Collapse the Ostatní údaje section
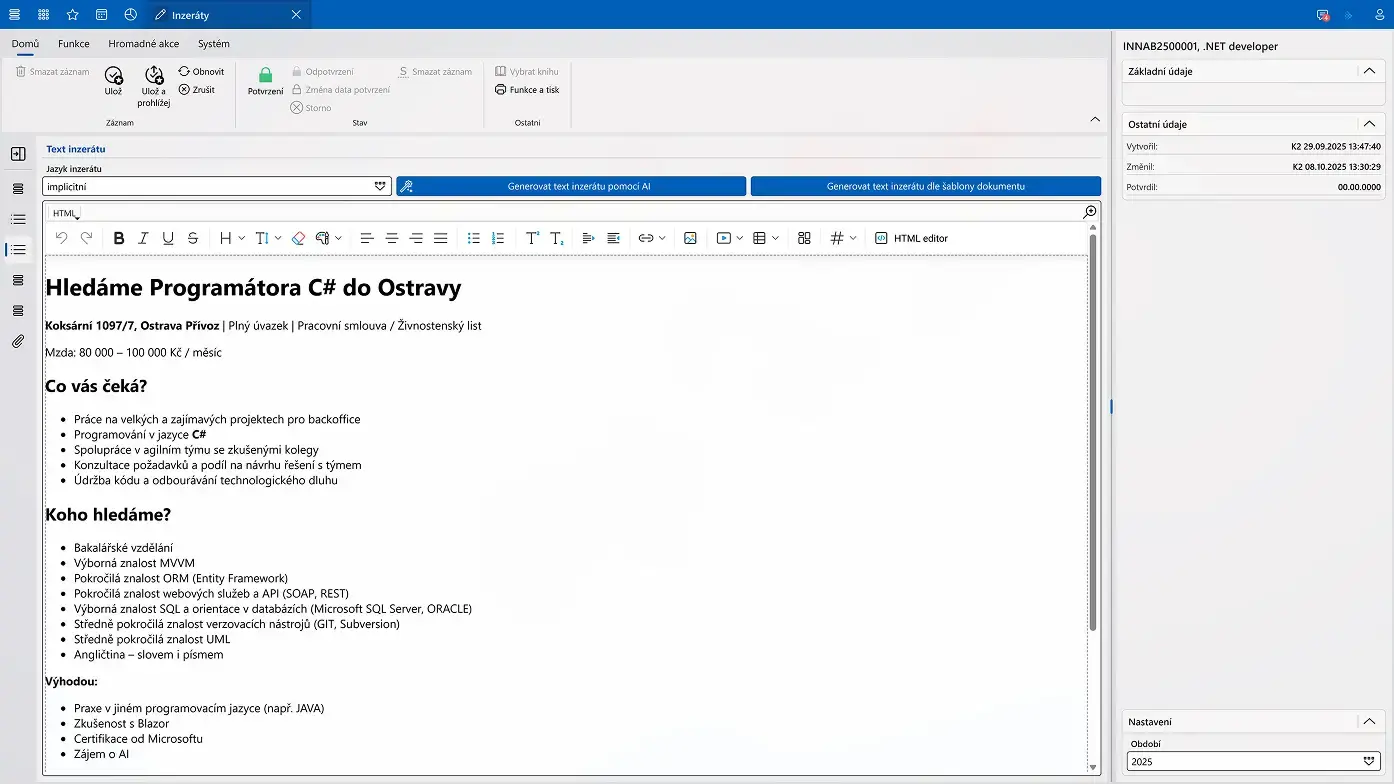The image size is (1394, 784). [x=1369, y=124]
